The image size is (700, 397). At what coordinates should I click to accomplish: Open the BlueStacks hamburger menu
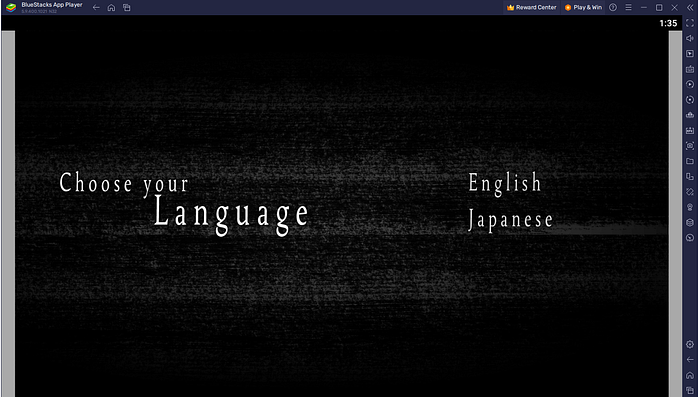tap(629, 8)
